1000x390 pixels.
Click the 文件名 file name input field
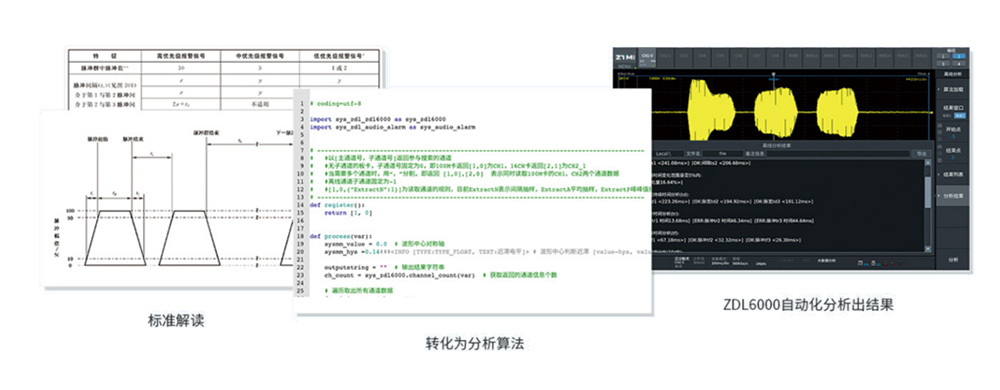click(x=723, y=154)
